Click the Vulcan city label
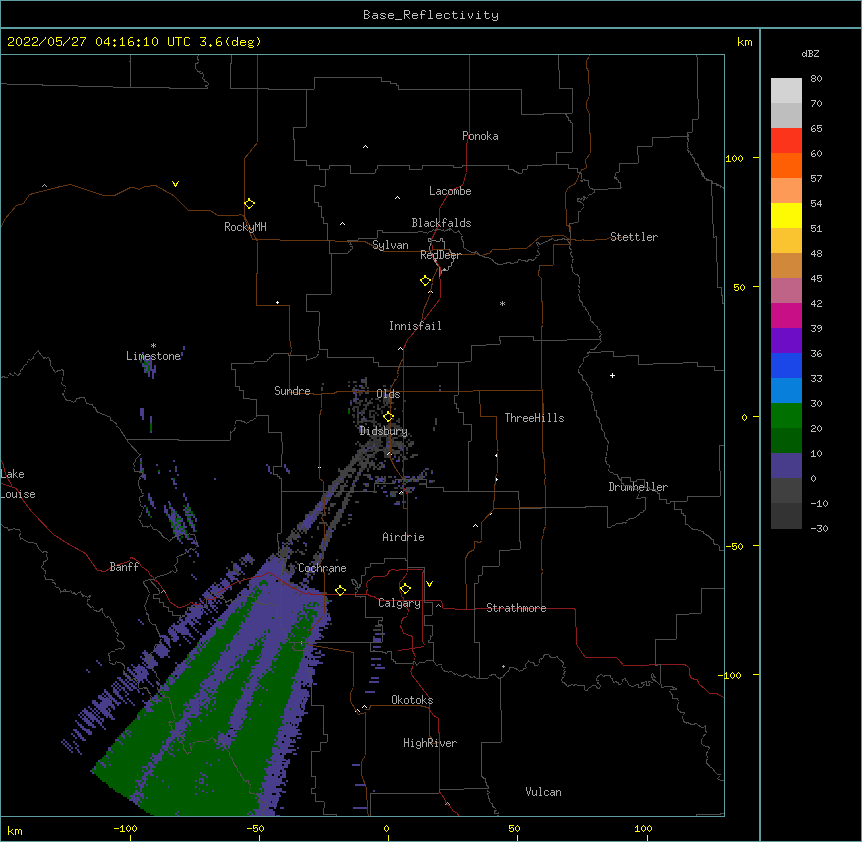862x842 pixels. [x=543, y=792]
